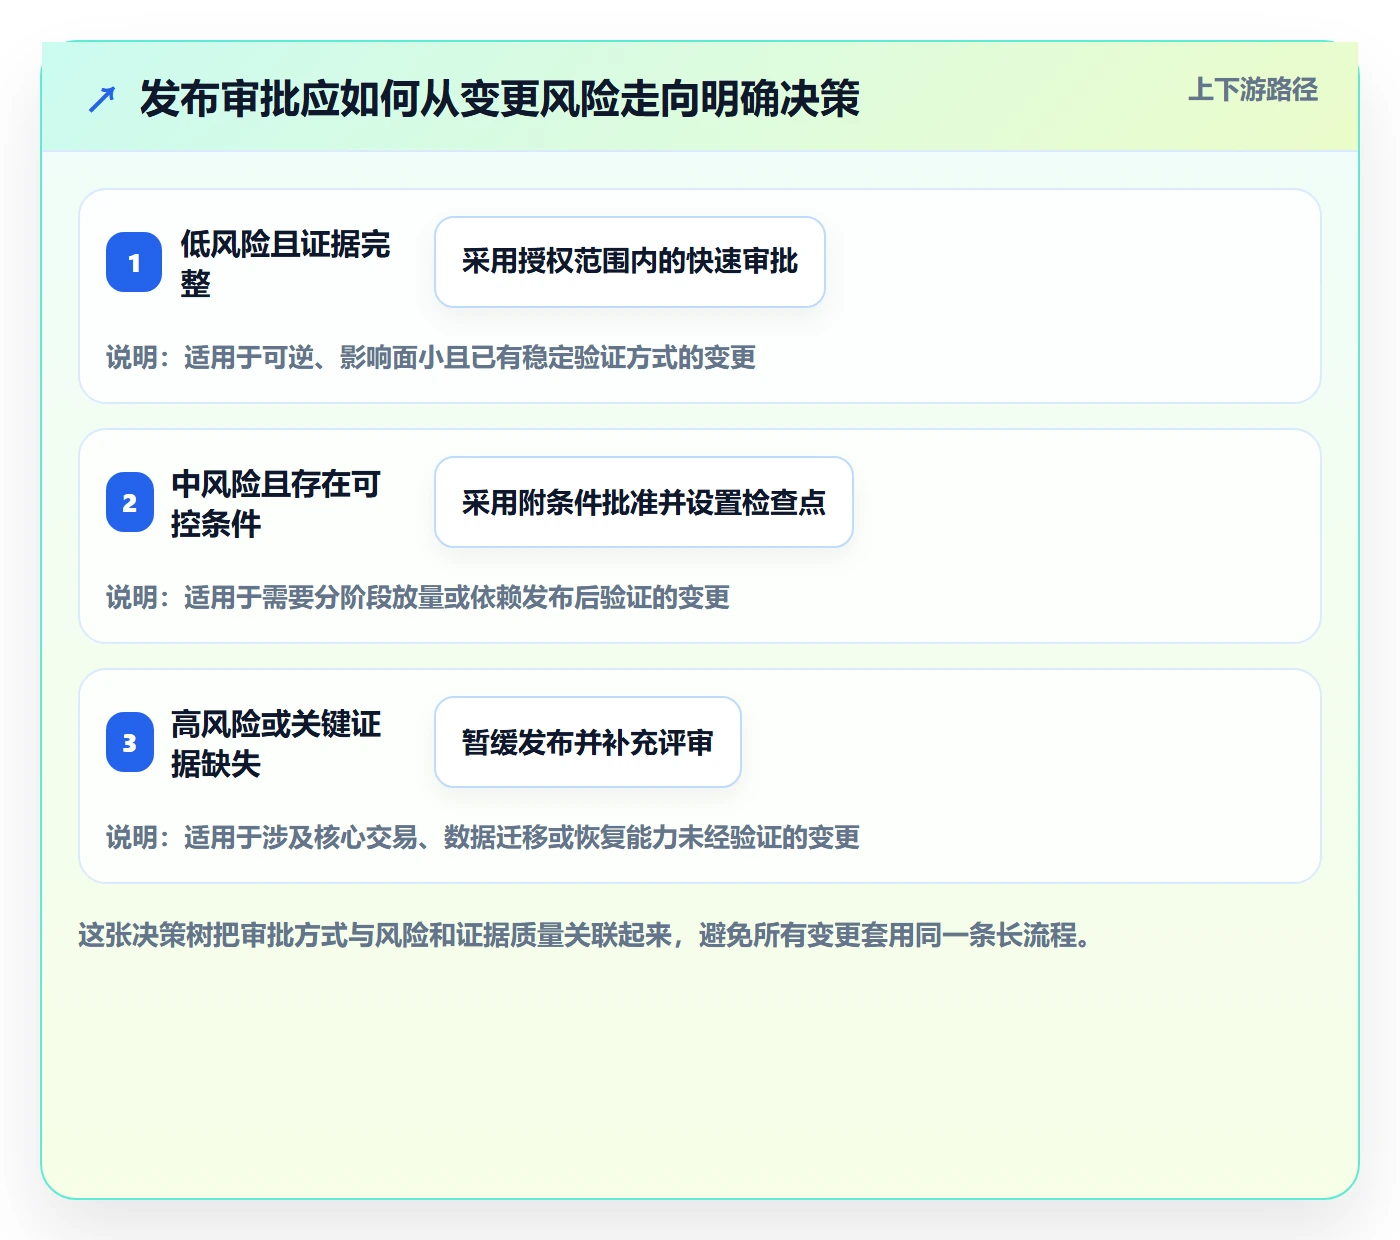Click the blue arrow icon beside the title
This screenshot has height=1240, width=1400.
point(102,99)
